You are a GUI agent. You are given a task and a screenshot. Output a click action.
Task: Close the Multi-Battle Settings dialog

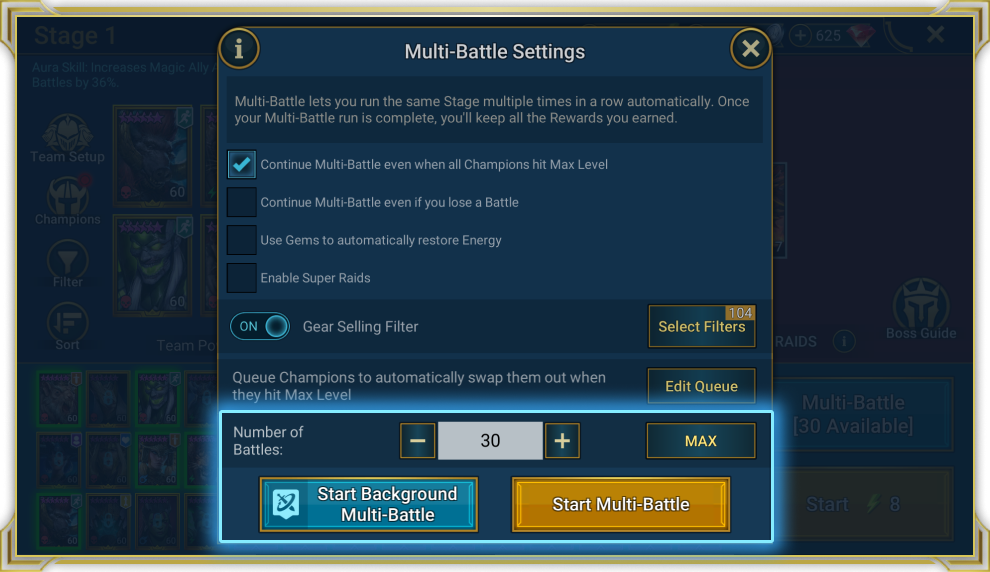pos(750,49)
